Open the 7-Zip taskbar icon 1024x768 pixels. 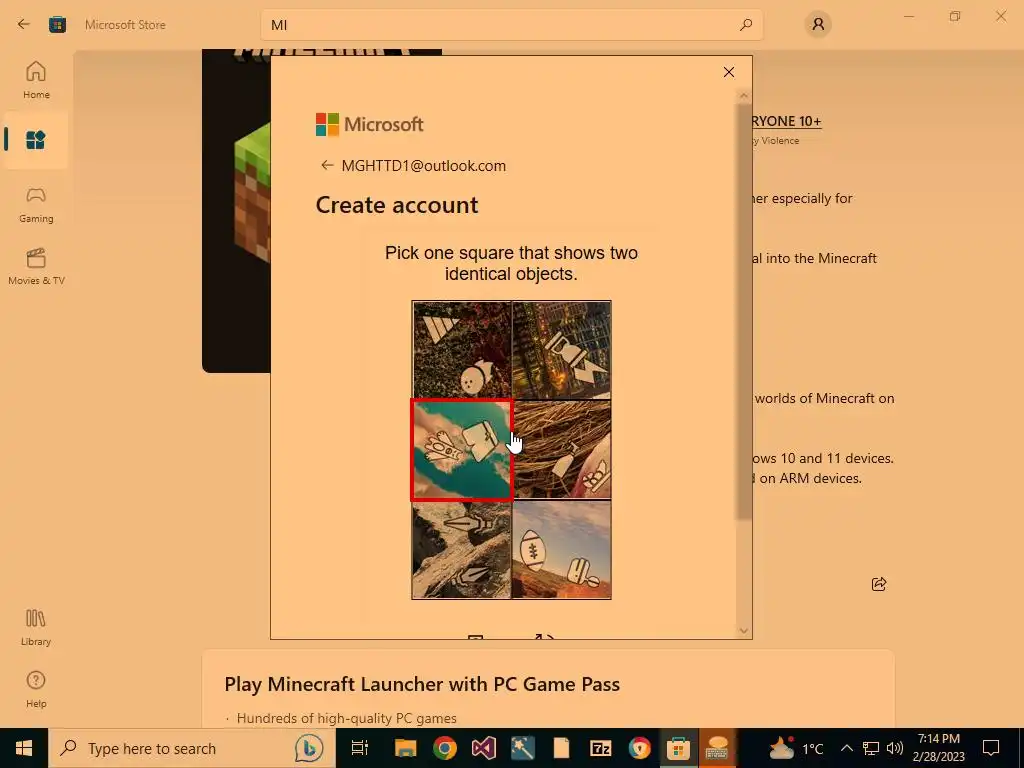coord(600,748)
